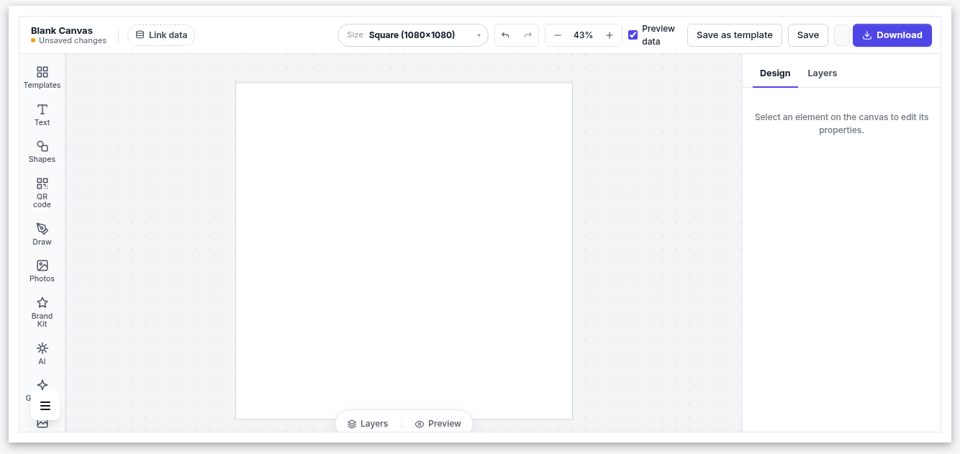This screenshot has height=454, width=960.
Task: Click the Blank Canvas title
Action: (x=62, y=31)
